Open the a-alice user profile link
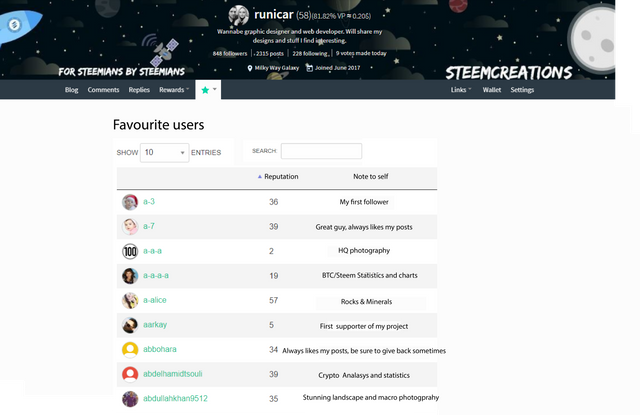The height and width of the screenshot is (415, 640). [155, 300]
